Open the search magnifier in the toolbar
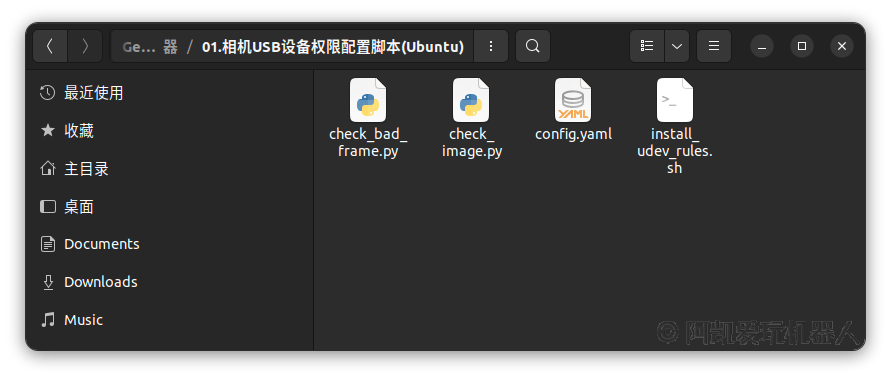This screenshot has width=891, height=379. [x=532, y=46]
